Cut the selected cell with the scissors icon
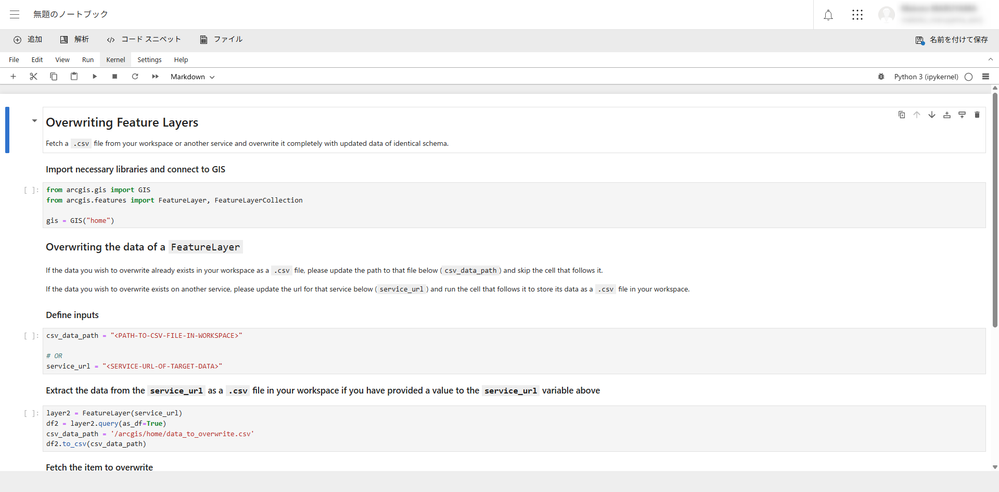Viewport: 999px width, 492px height. [x=34, y=76]
